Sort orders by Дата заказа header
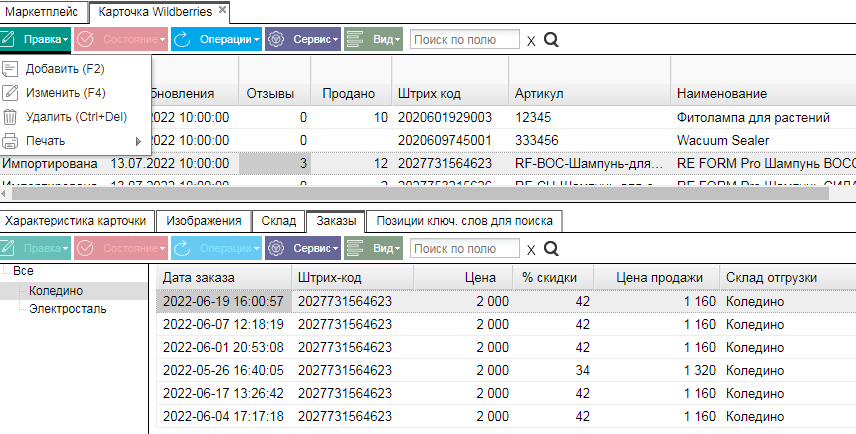The height and width of the screenshot is (434, 856). click(x=224, y=278)
